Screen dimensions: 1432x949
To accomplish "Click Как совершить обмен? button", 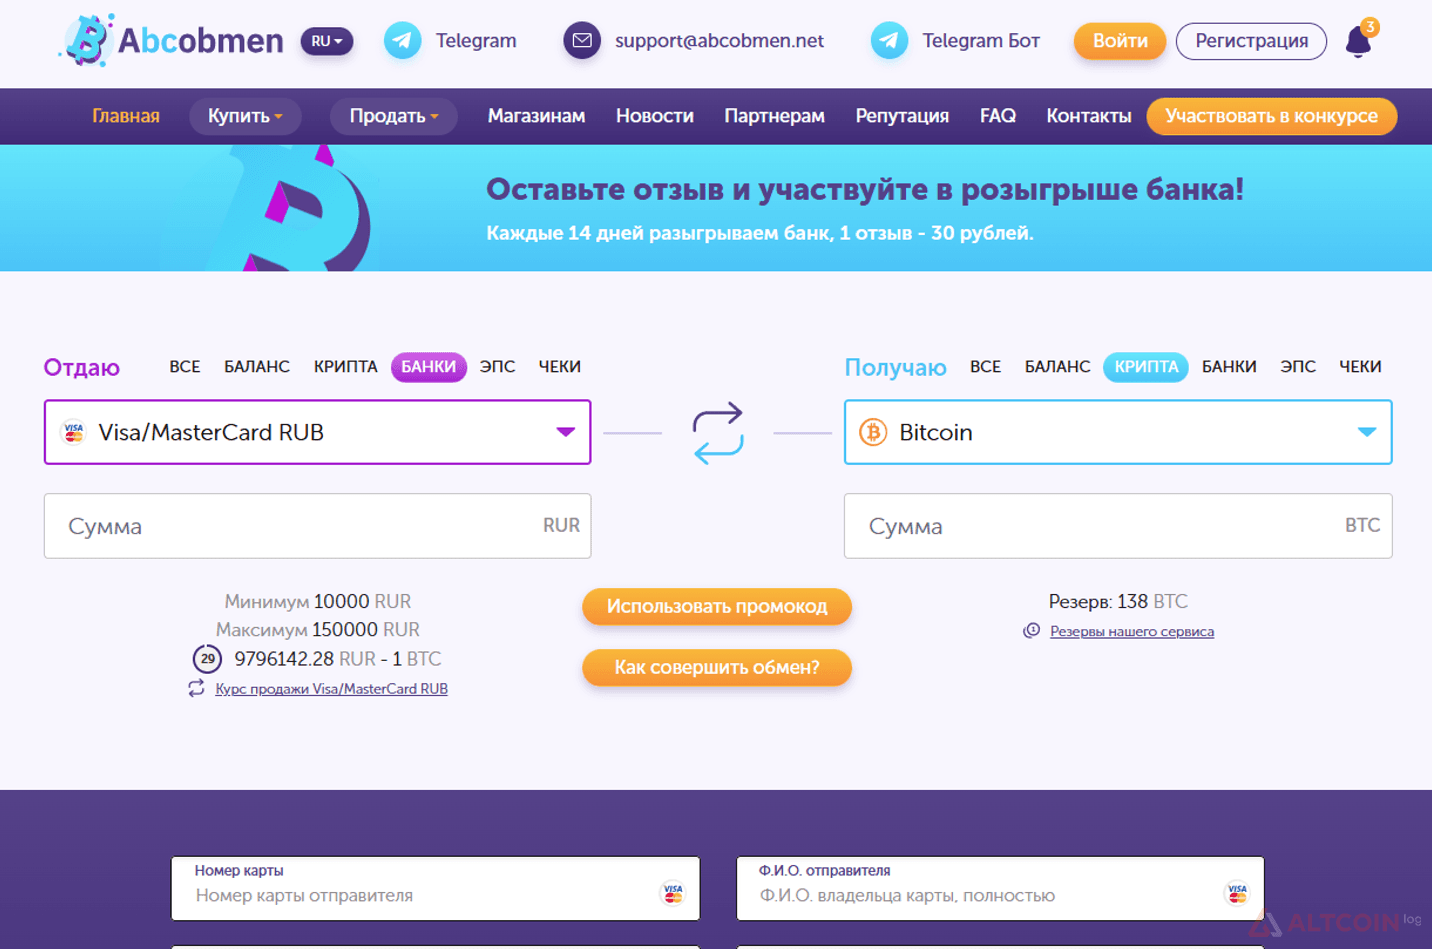I will click(x=717, y=667).
